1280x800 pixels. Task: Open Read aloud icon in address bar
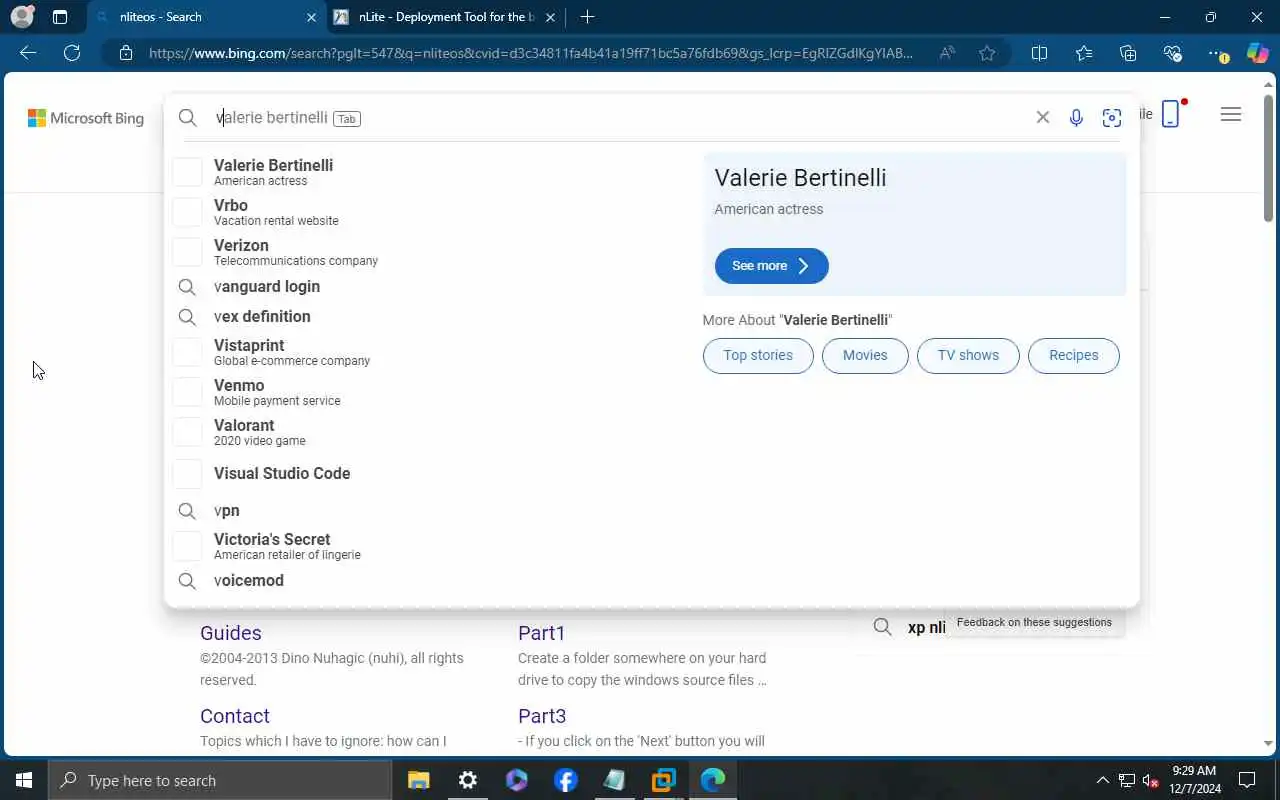pos(947,53)
